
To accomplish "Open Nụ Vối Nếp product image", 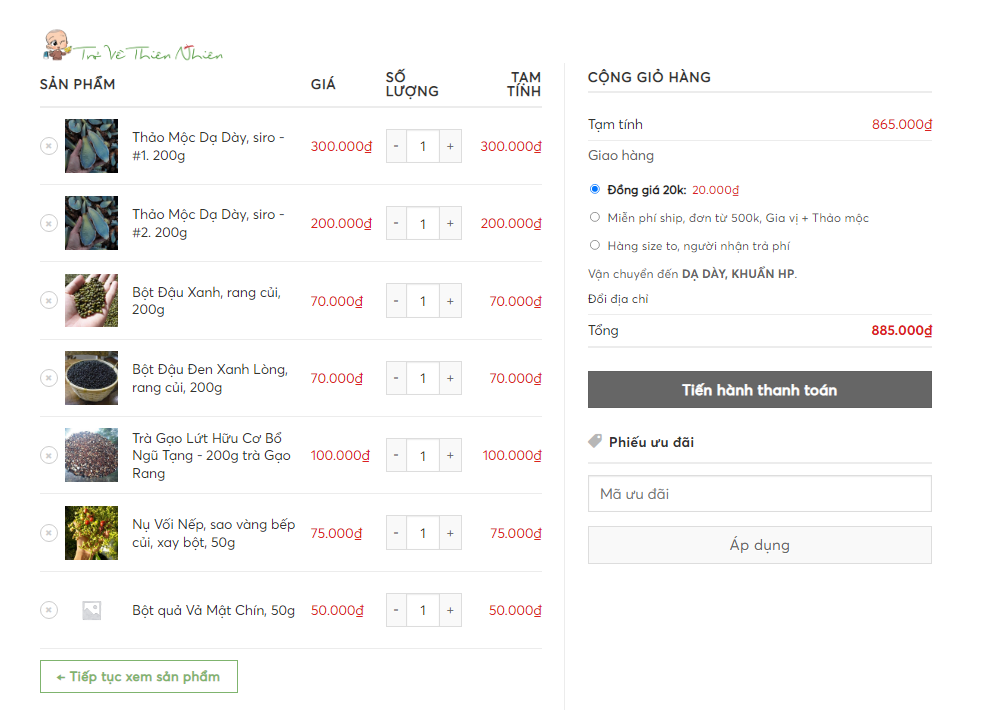I will click(91, 533).
